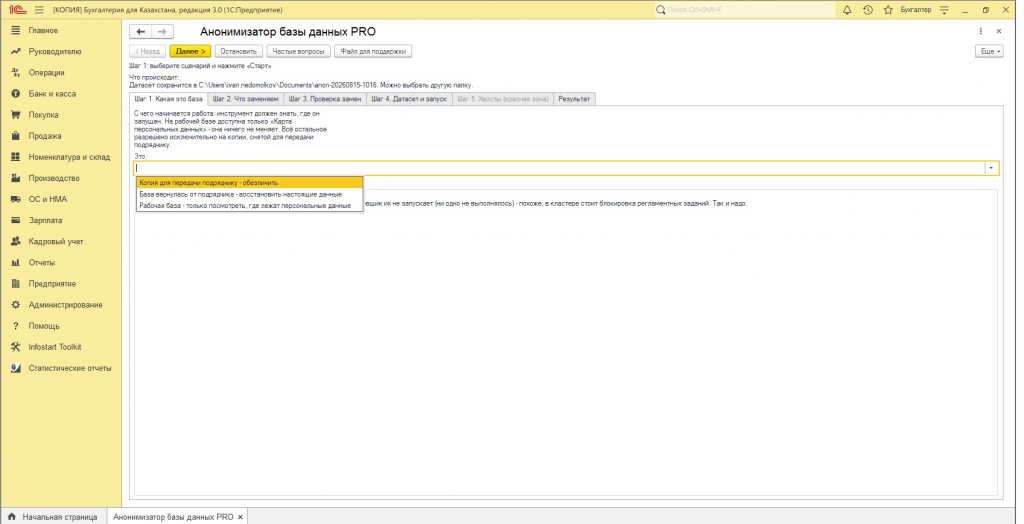Click the Предприятие building icon
1024x524 pixels.
[x=16, y=284]
